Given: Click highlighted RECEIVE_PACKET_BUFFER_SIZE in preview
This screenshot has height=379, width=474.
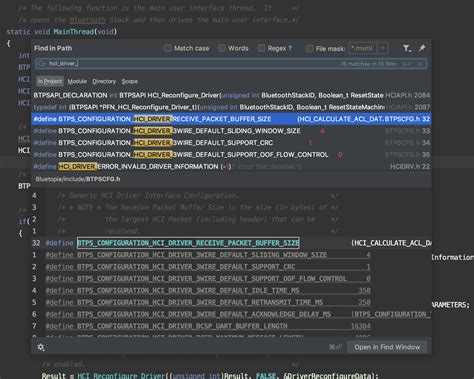Looking at the screenshot, I should tap(188, 243).
